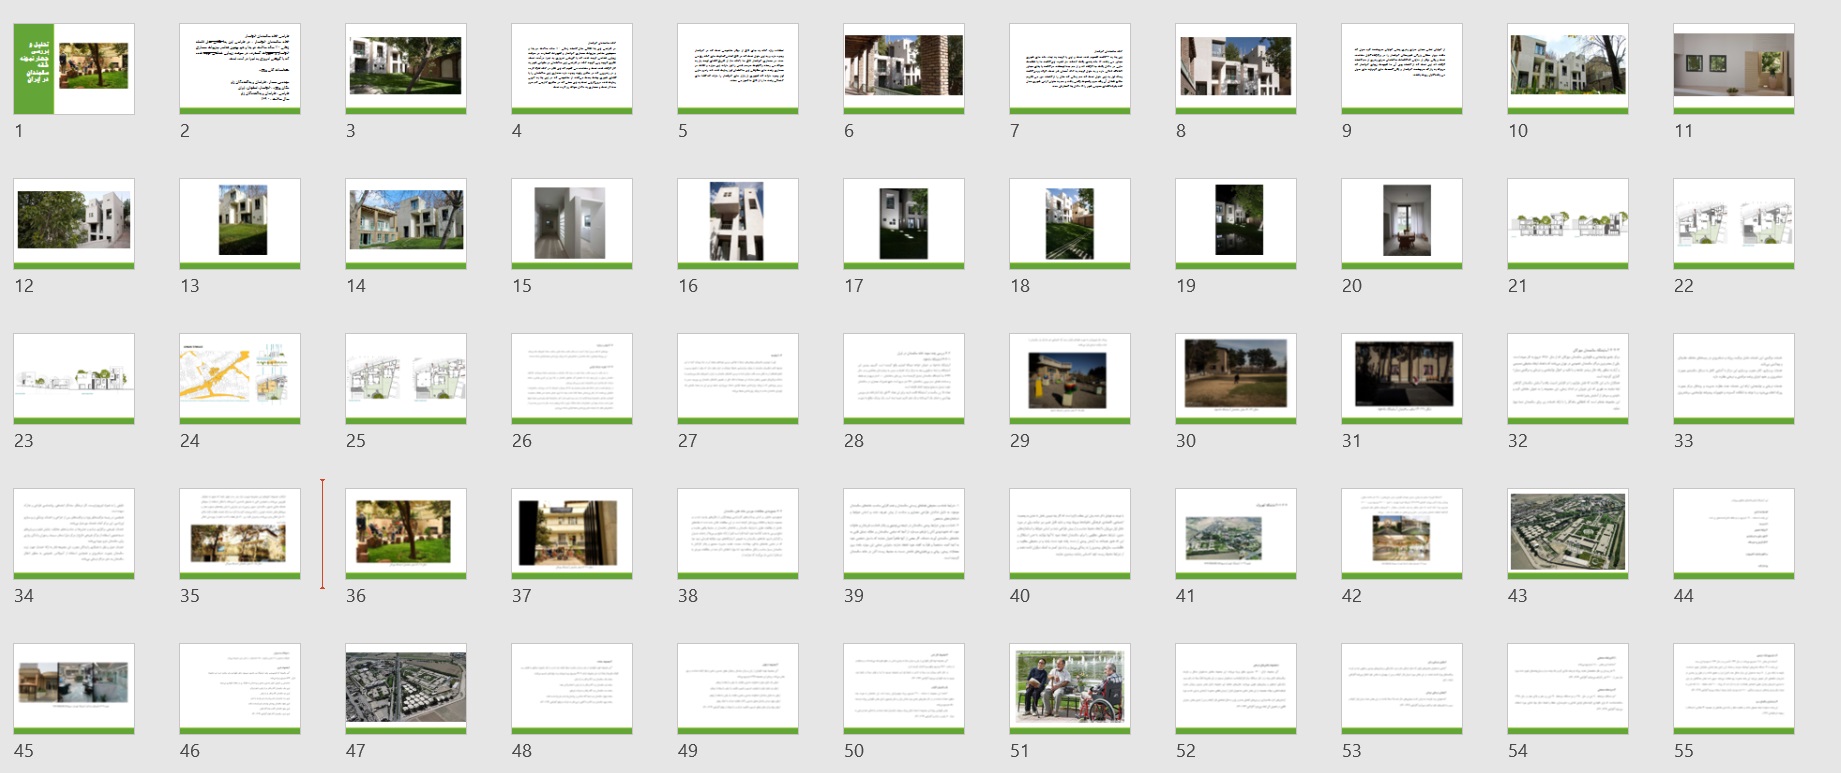Select slide 12 thumbnail with large tree
This screenshot has height=773, width=1841.
tap(74, 224)
